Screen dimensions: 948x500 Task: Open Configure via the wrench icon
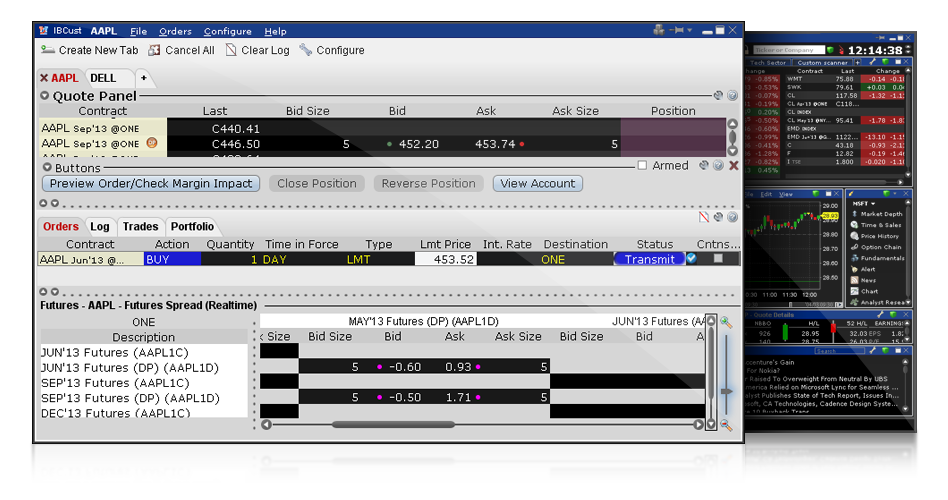[x=306, y=50]
